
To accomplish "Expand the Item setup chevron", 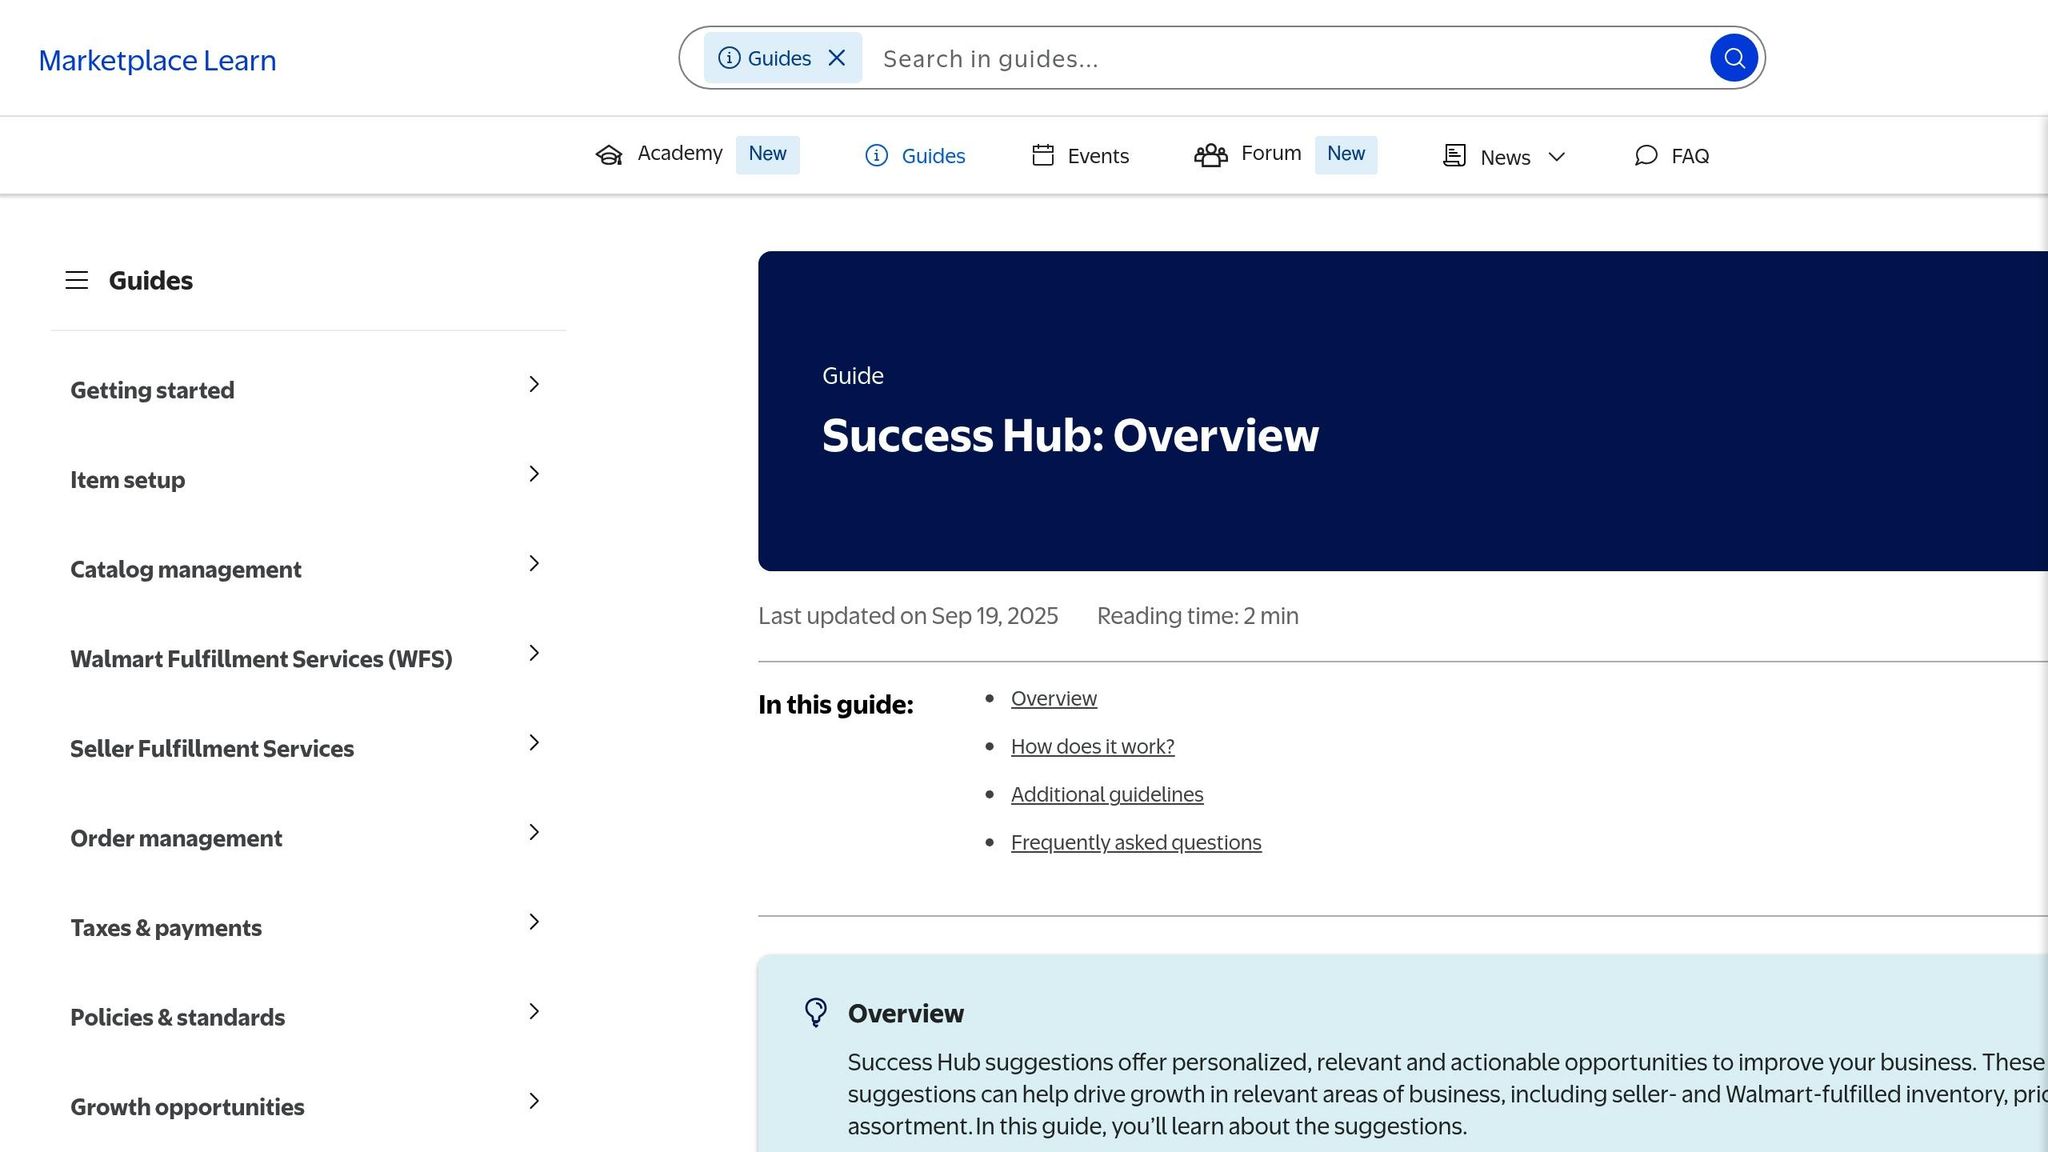I will 534,474.
